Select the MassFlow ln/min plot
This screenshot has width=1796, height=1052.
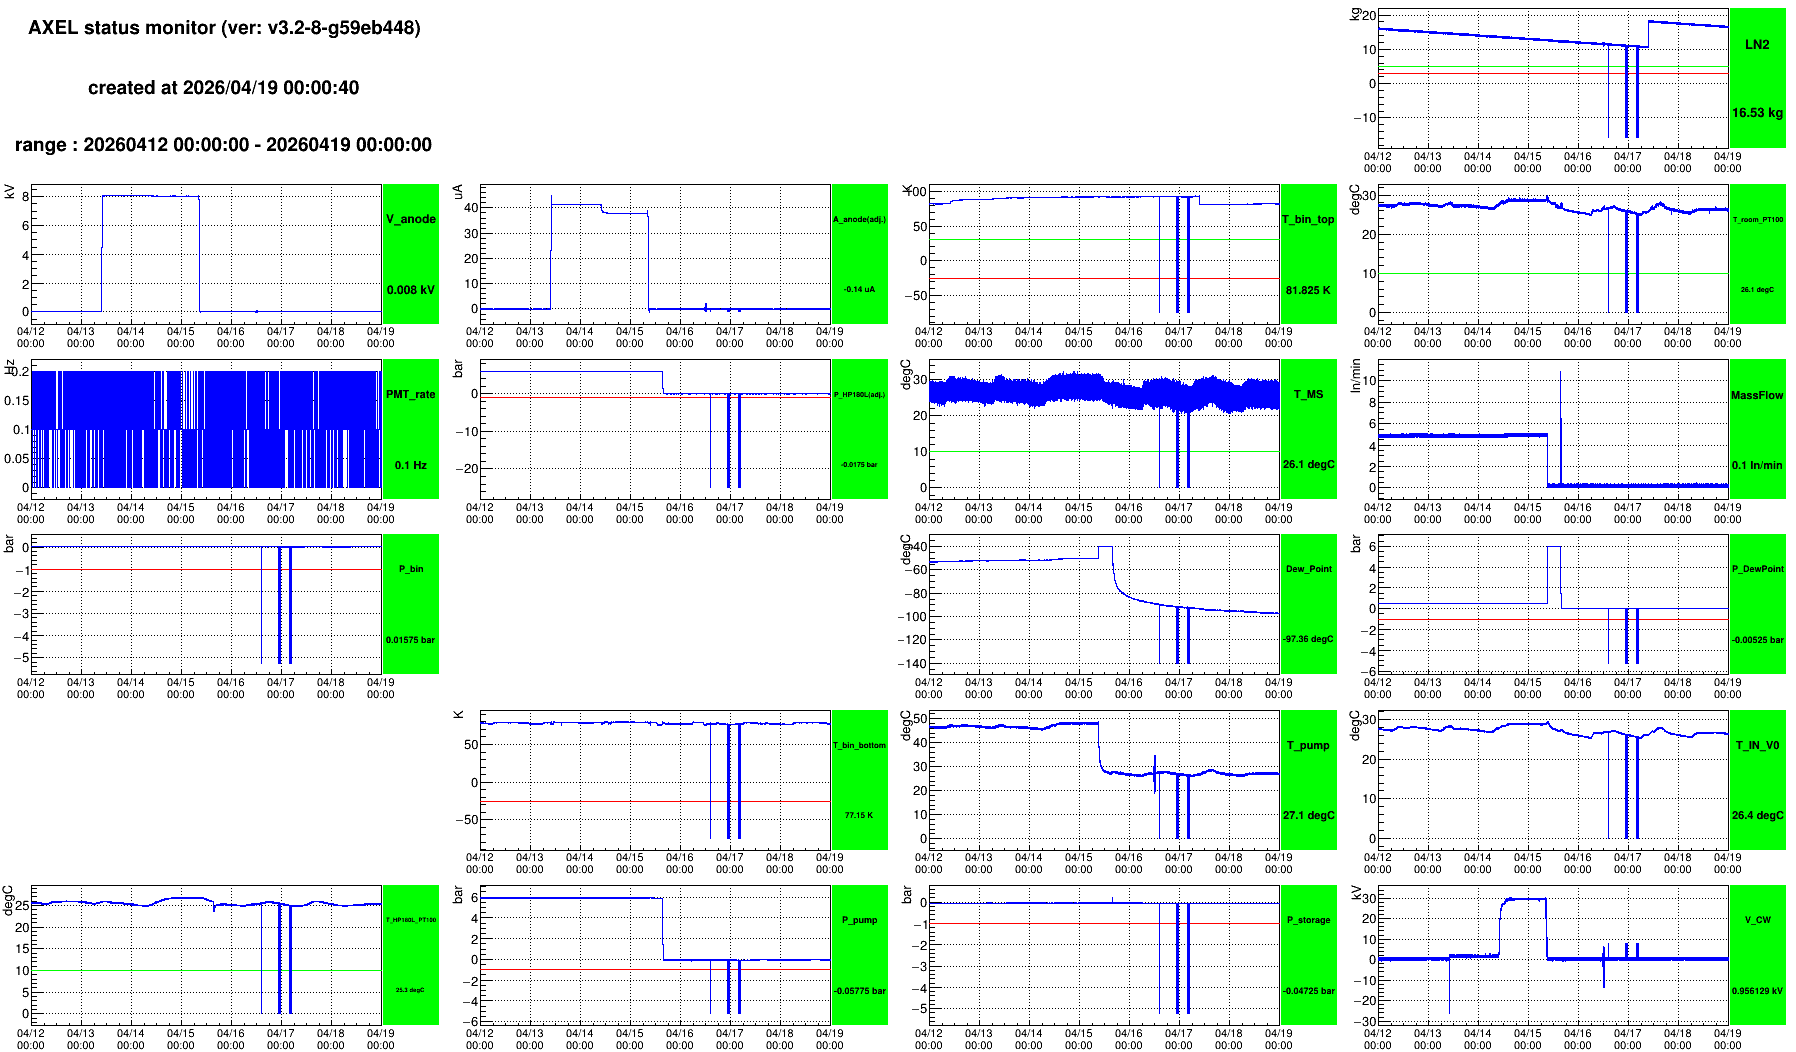(x=1552, y=428)
